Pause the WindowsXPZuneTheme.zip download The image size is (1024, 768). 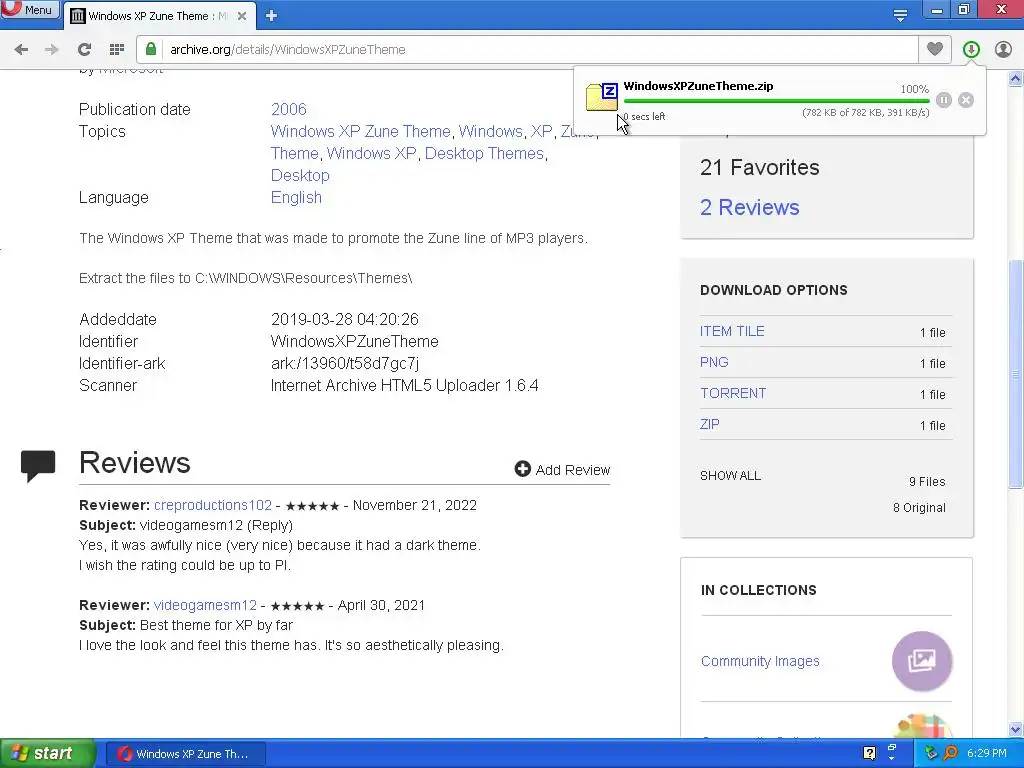point(944,100)
